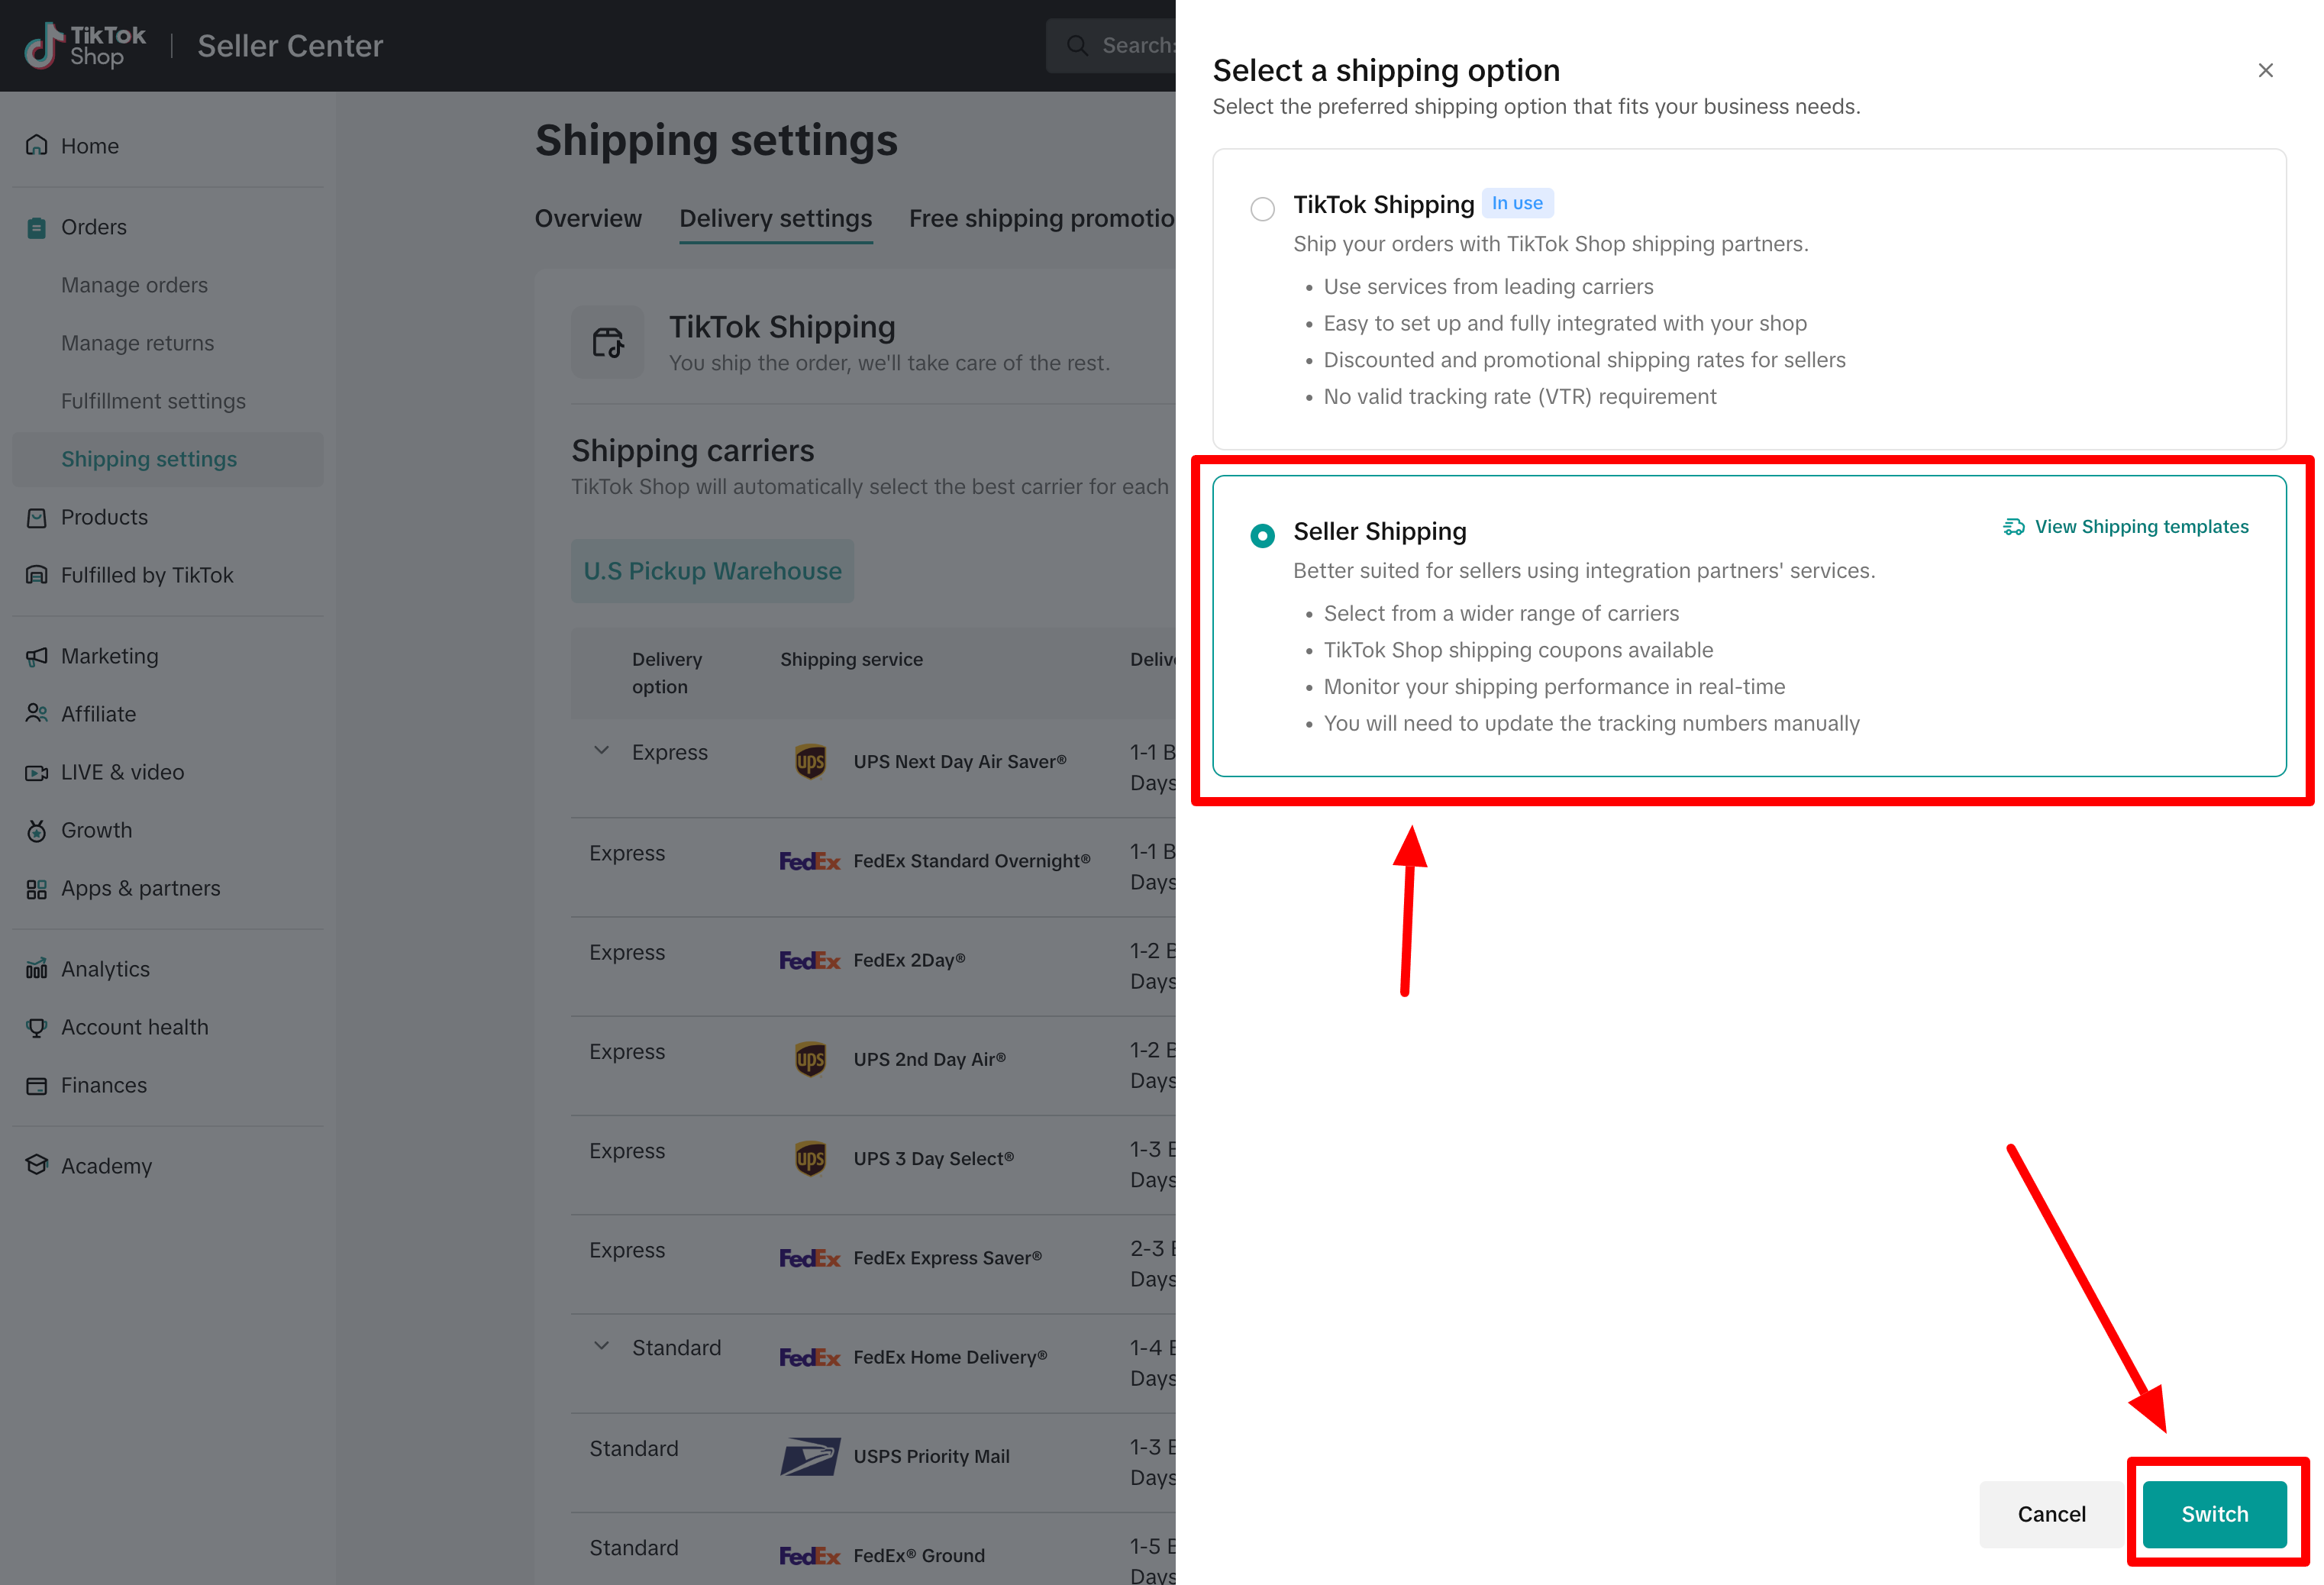Click the Academy graduation cap icon

tap(37, 1166)
